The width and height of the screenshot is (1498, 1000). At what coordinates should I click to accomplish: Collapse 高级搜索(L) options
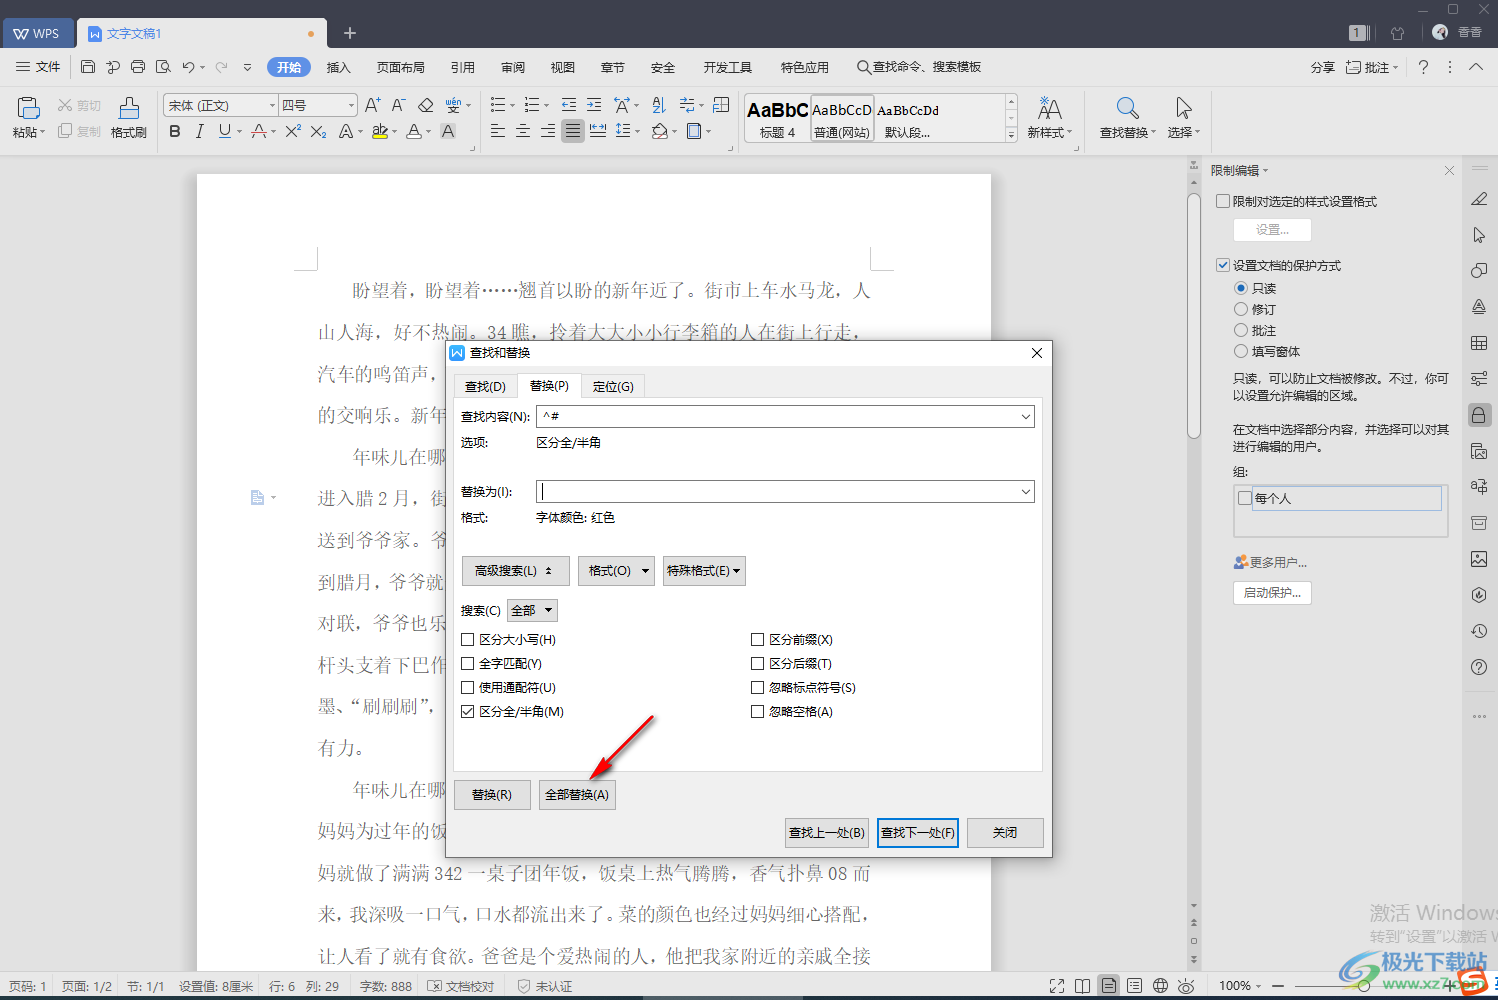click(515, 571)
